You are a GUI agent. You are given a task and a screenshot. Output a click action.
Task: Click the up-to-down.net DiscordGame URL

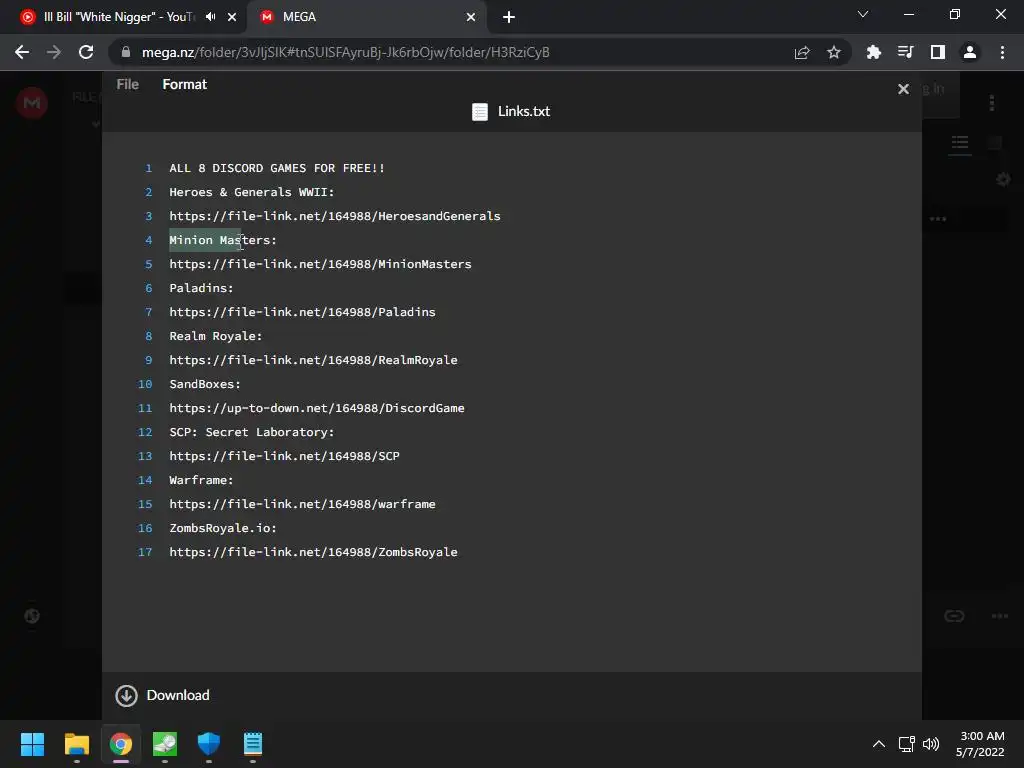(317, 408)
